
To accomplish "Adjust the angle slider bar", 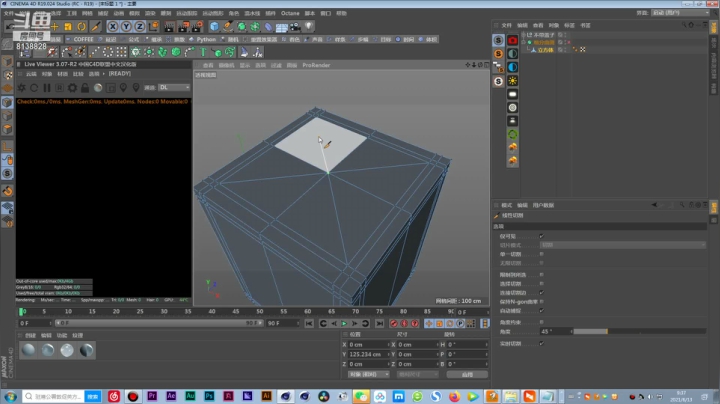I will click(640, 331).
